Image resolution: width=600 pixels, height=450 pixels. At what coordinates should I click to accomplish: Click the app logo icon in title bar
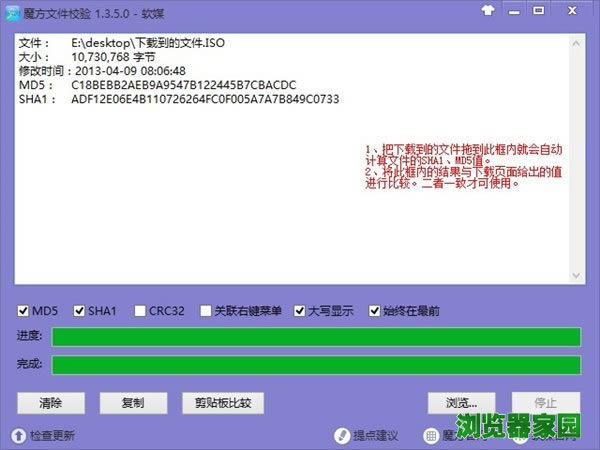tap(13, 13)
